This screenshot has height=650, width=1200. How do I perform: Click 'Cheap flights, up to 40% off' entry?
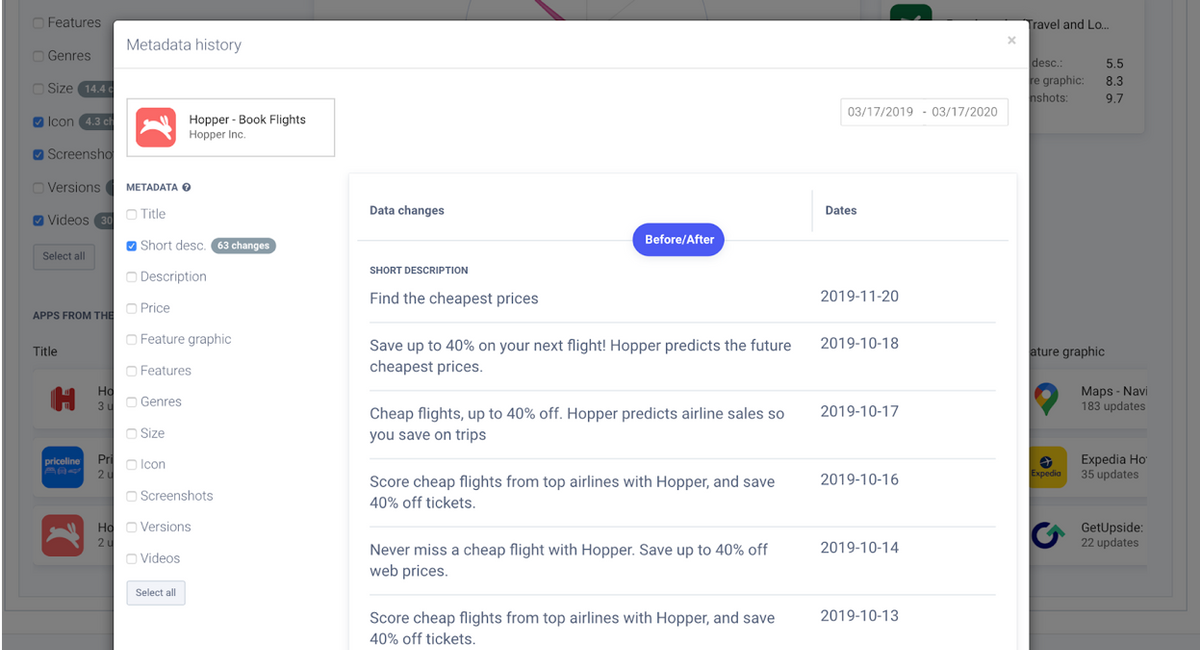pos(577,424)
